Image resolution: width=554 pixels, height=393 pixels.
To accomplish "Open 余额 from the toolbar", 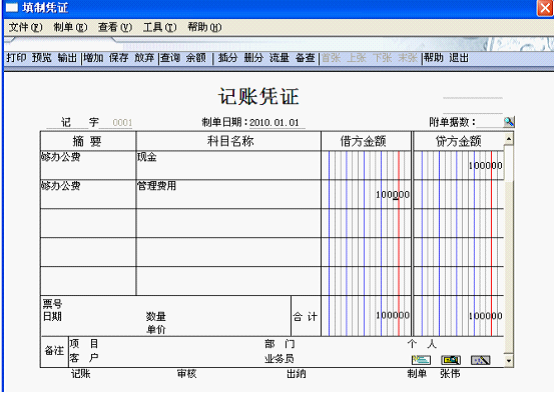I will pos(196,58).
